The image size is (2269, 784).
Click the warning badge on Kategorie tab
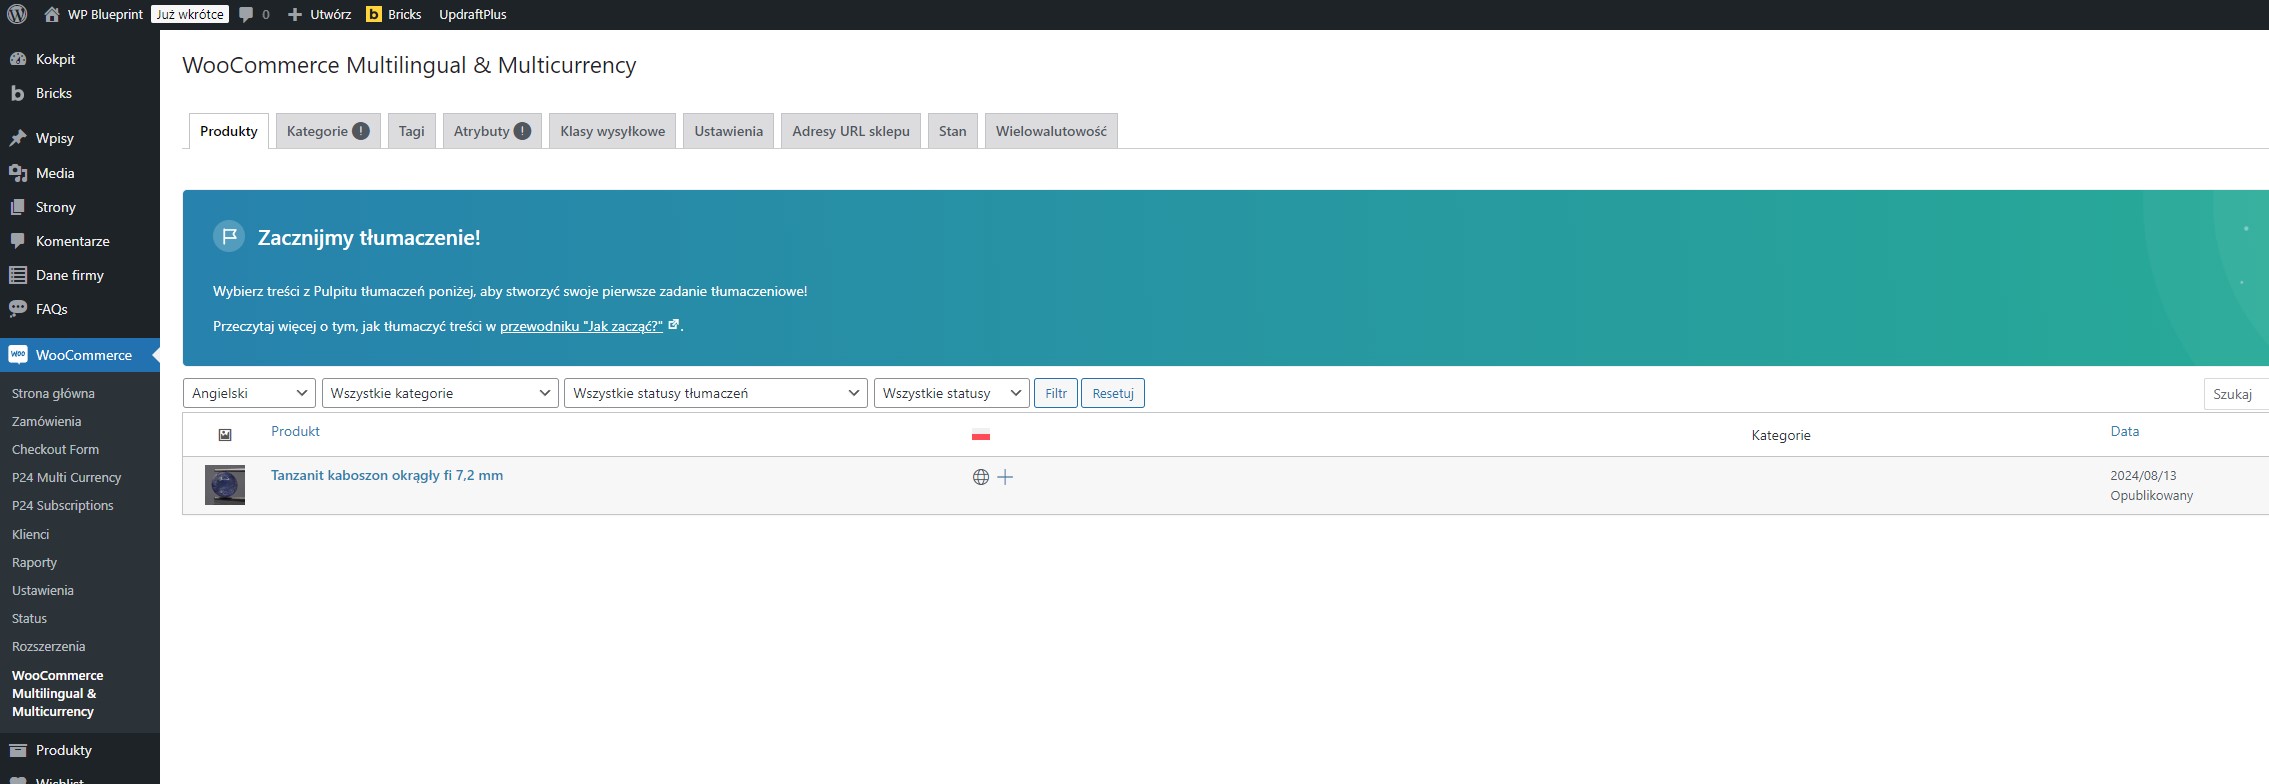(x=361, y=131)
